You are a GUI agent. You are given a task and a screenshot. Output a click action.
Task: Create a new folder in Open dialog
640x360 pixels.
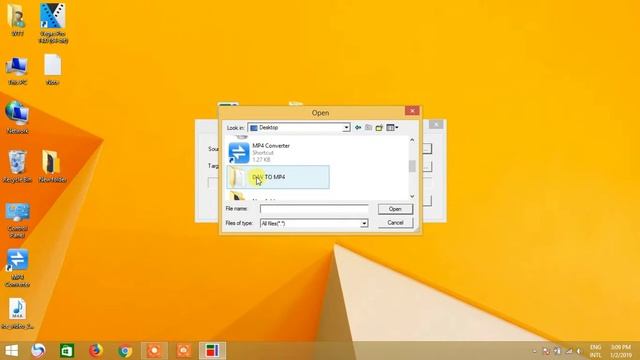click(x=379, y=128)
